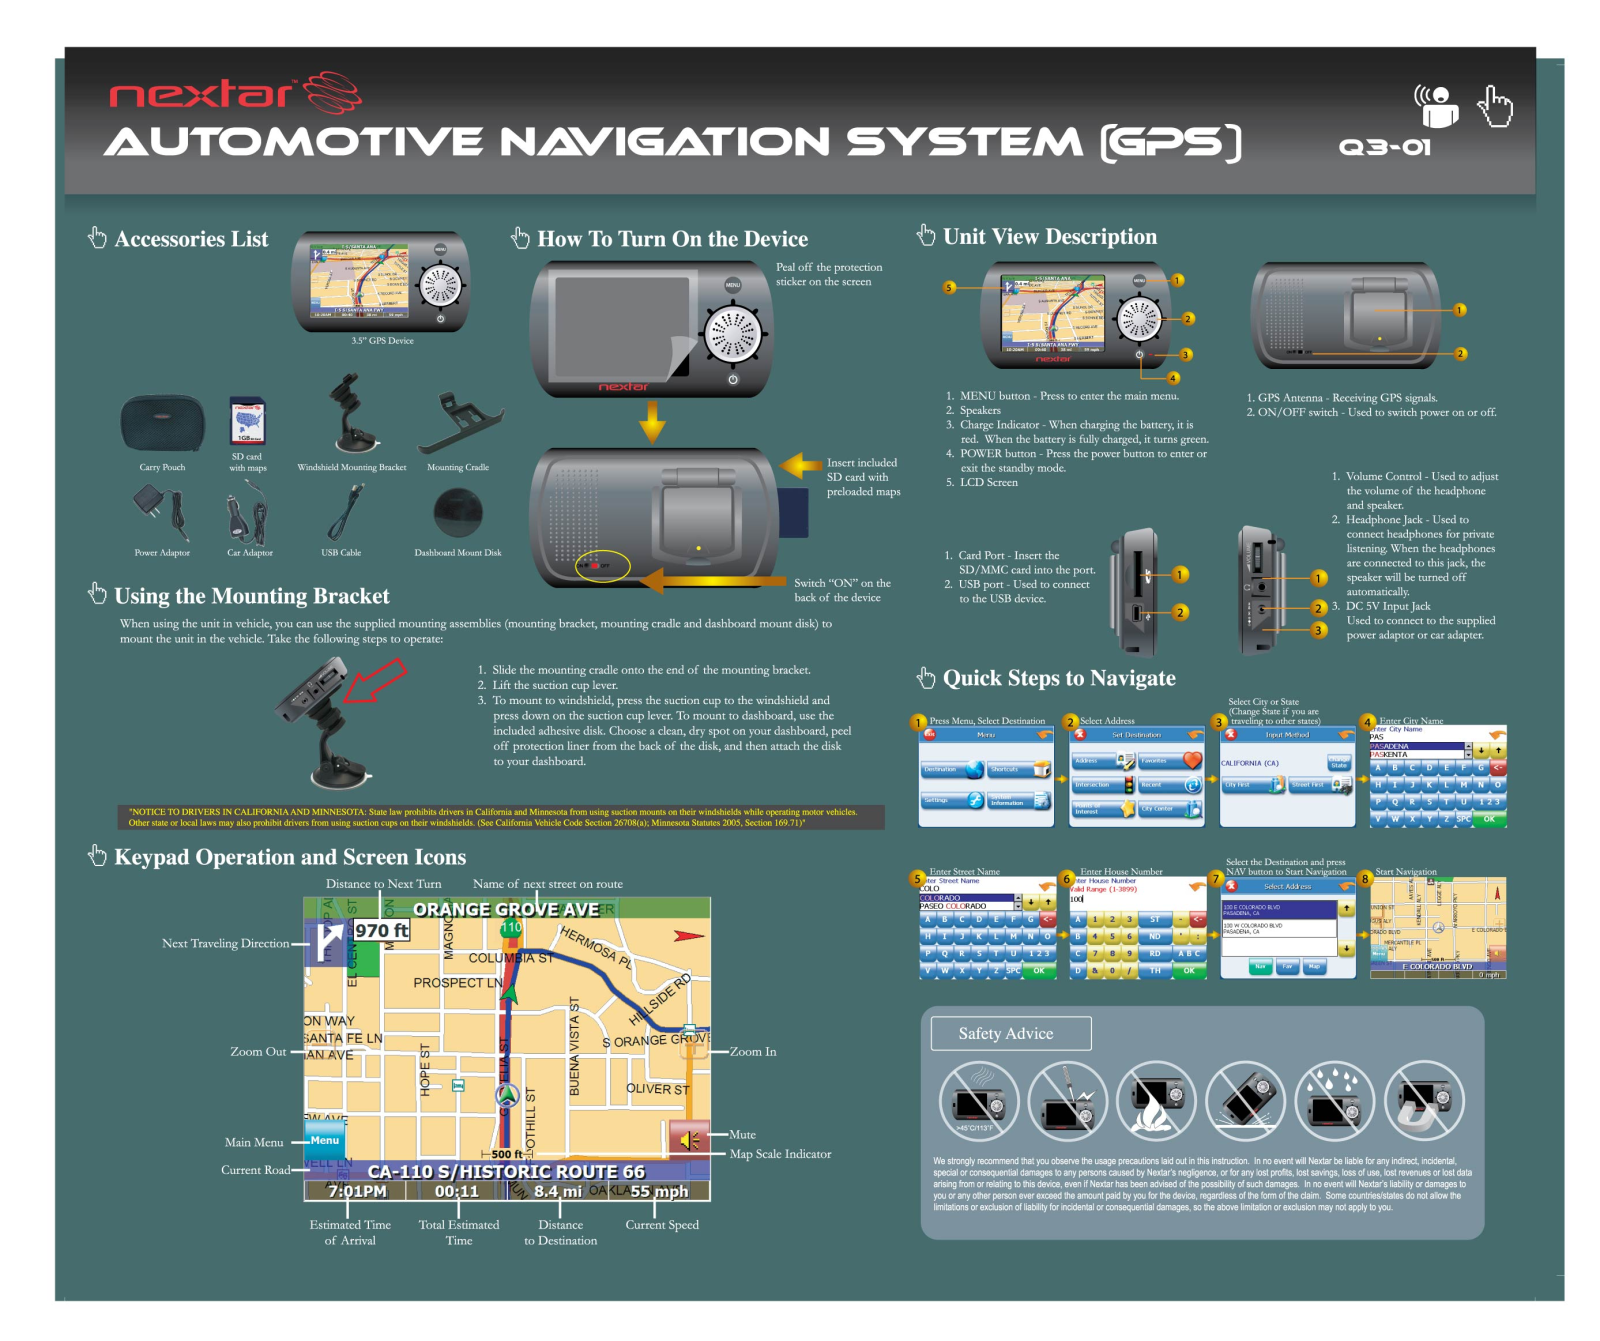Open Destination in the step 1 Menu screen
The width and height of the screenshot is (1600, 1341).
click(x=952, y=770)
